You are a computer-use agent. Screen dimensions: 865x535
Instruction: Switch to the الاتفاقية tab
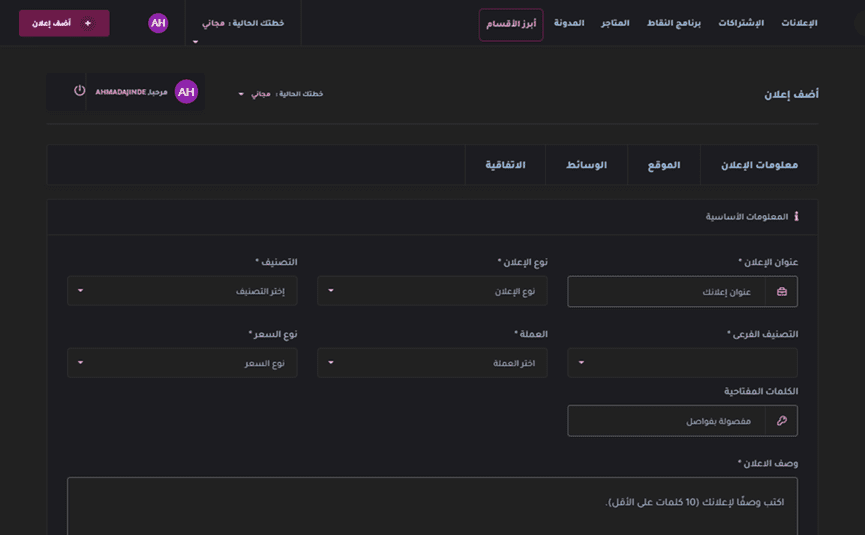(x=505, y=165)
